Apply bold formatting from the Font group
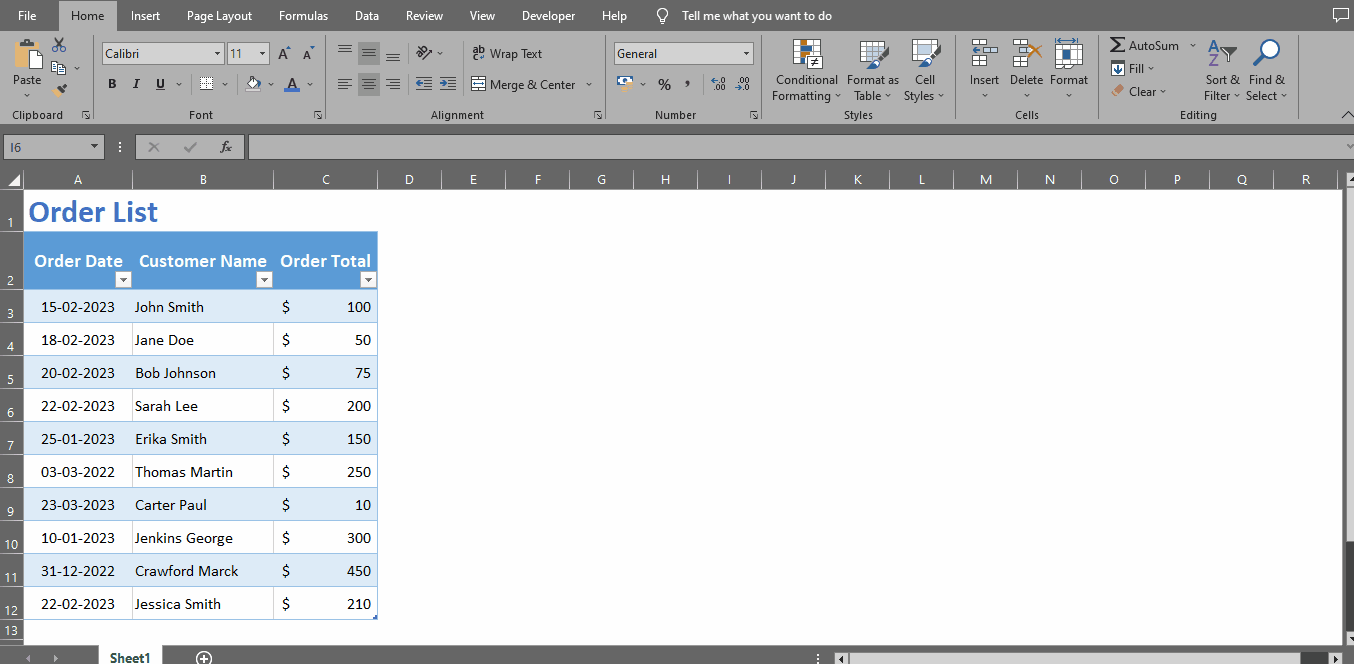1354x664 pixels. pyautogui.click(x=112, y=83)
